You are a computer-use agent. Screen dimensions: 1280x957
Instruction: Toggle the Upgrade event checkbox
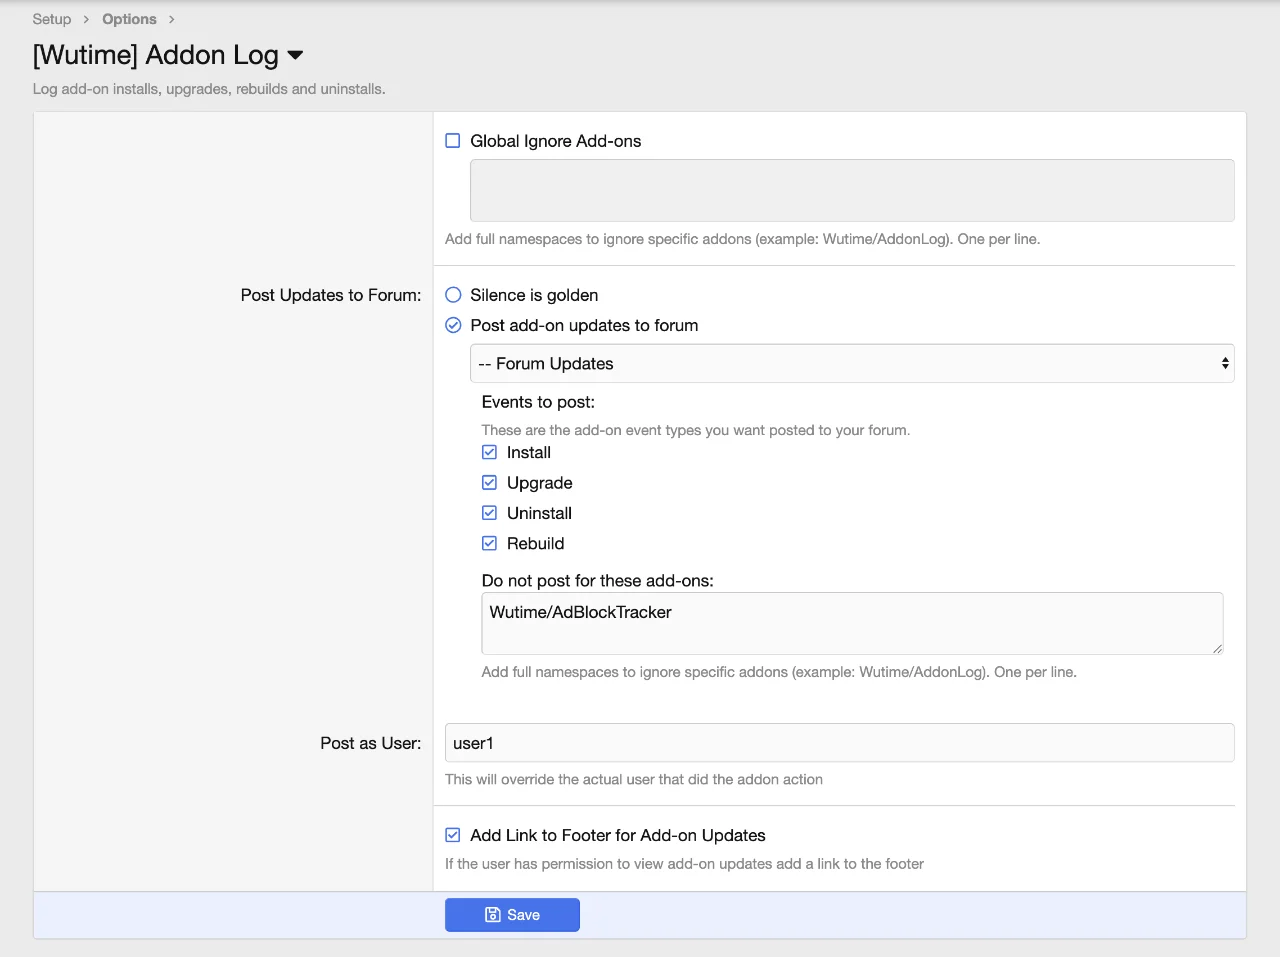coord(489,483)
